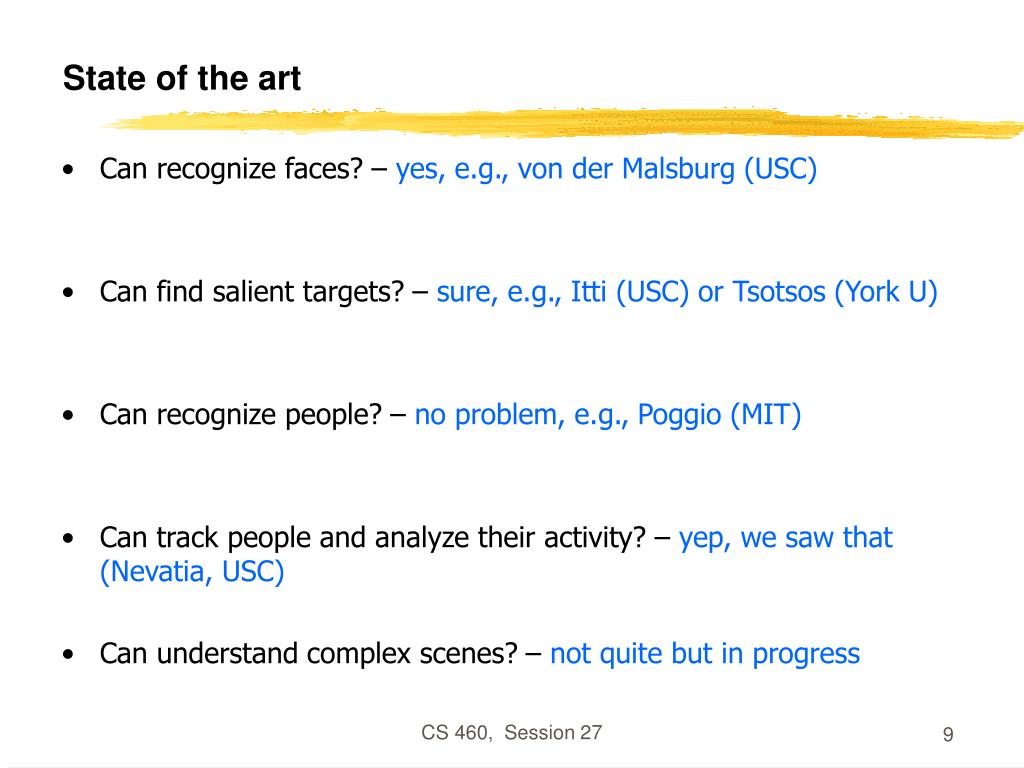
Task: Click the 'yep, we saw that' phrase
Action: [x=786, y=539]
